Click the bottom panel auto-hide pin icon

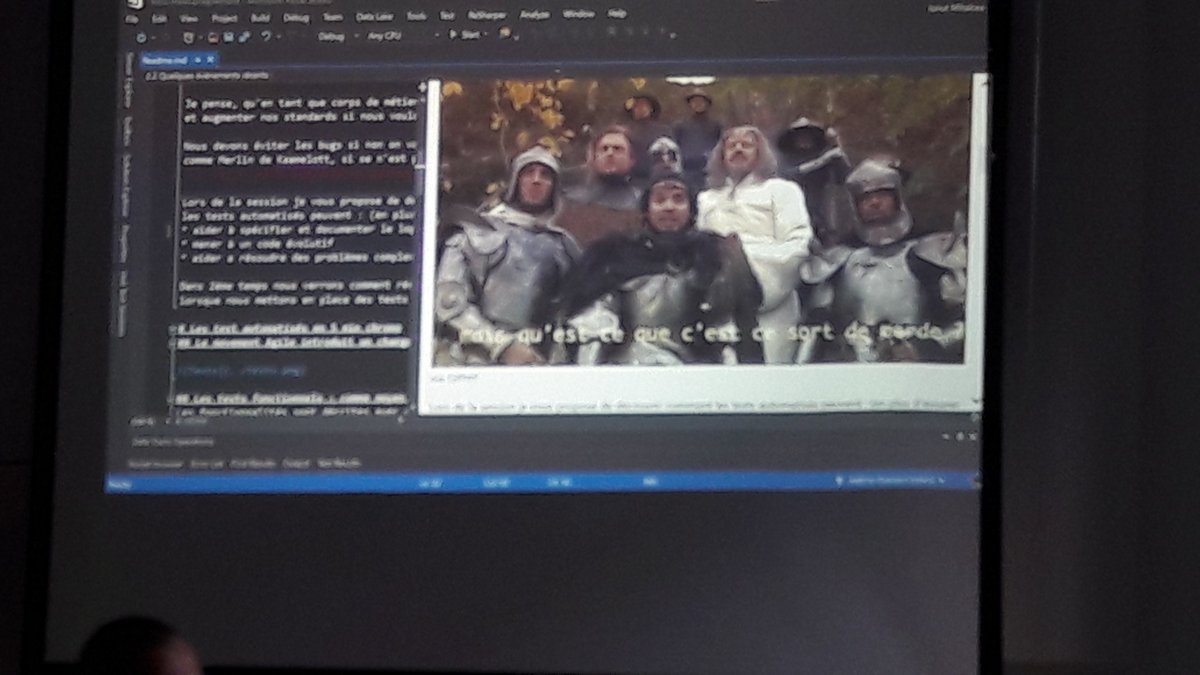pyautogui.click(x=960, y=436)
